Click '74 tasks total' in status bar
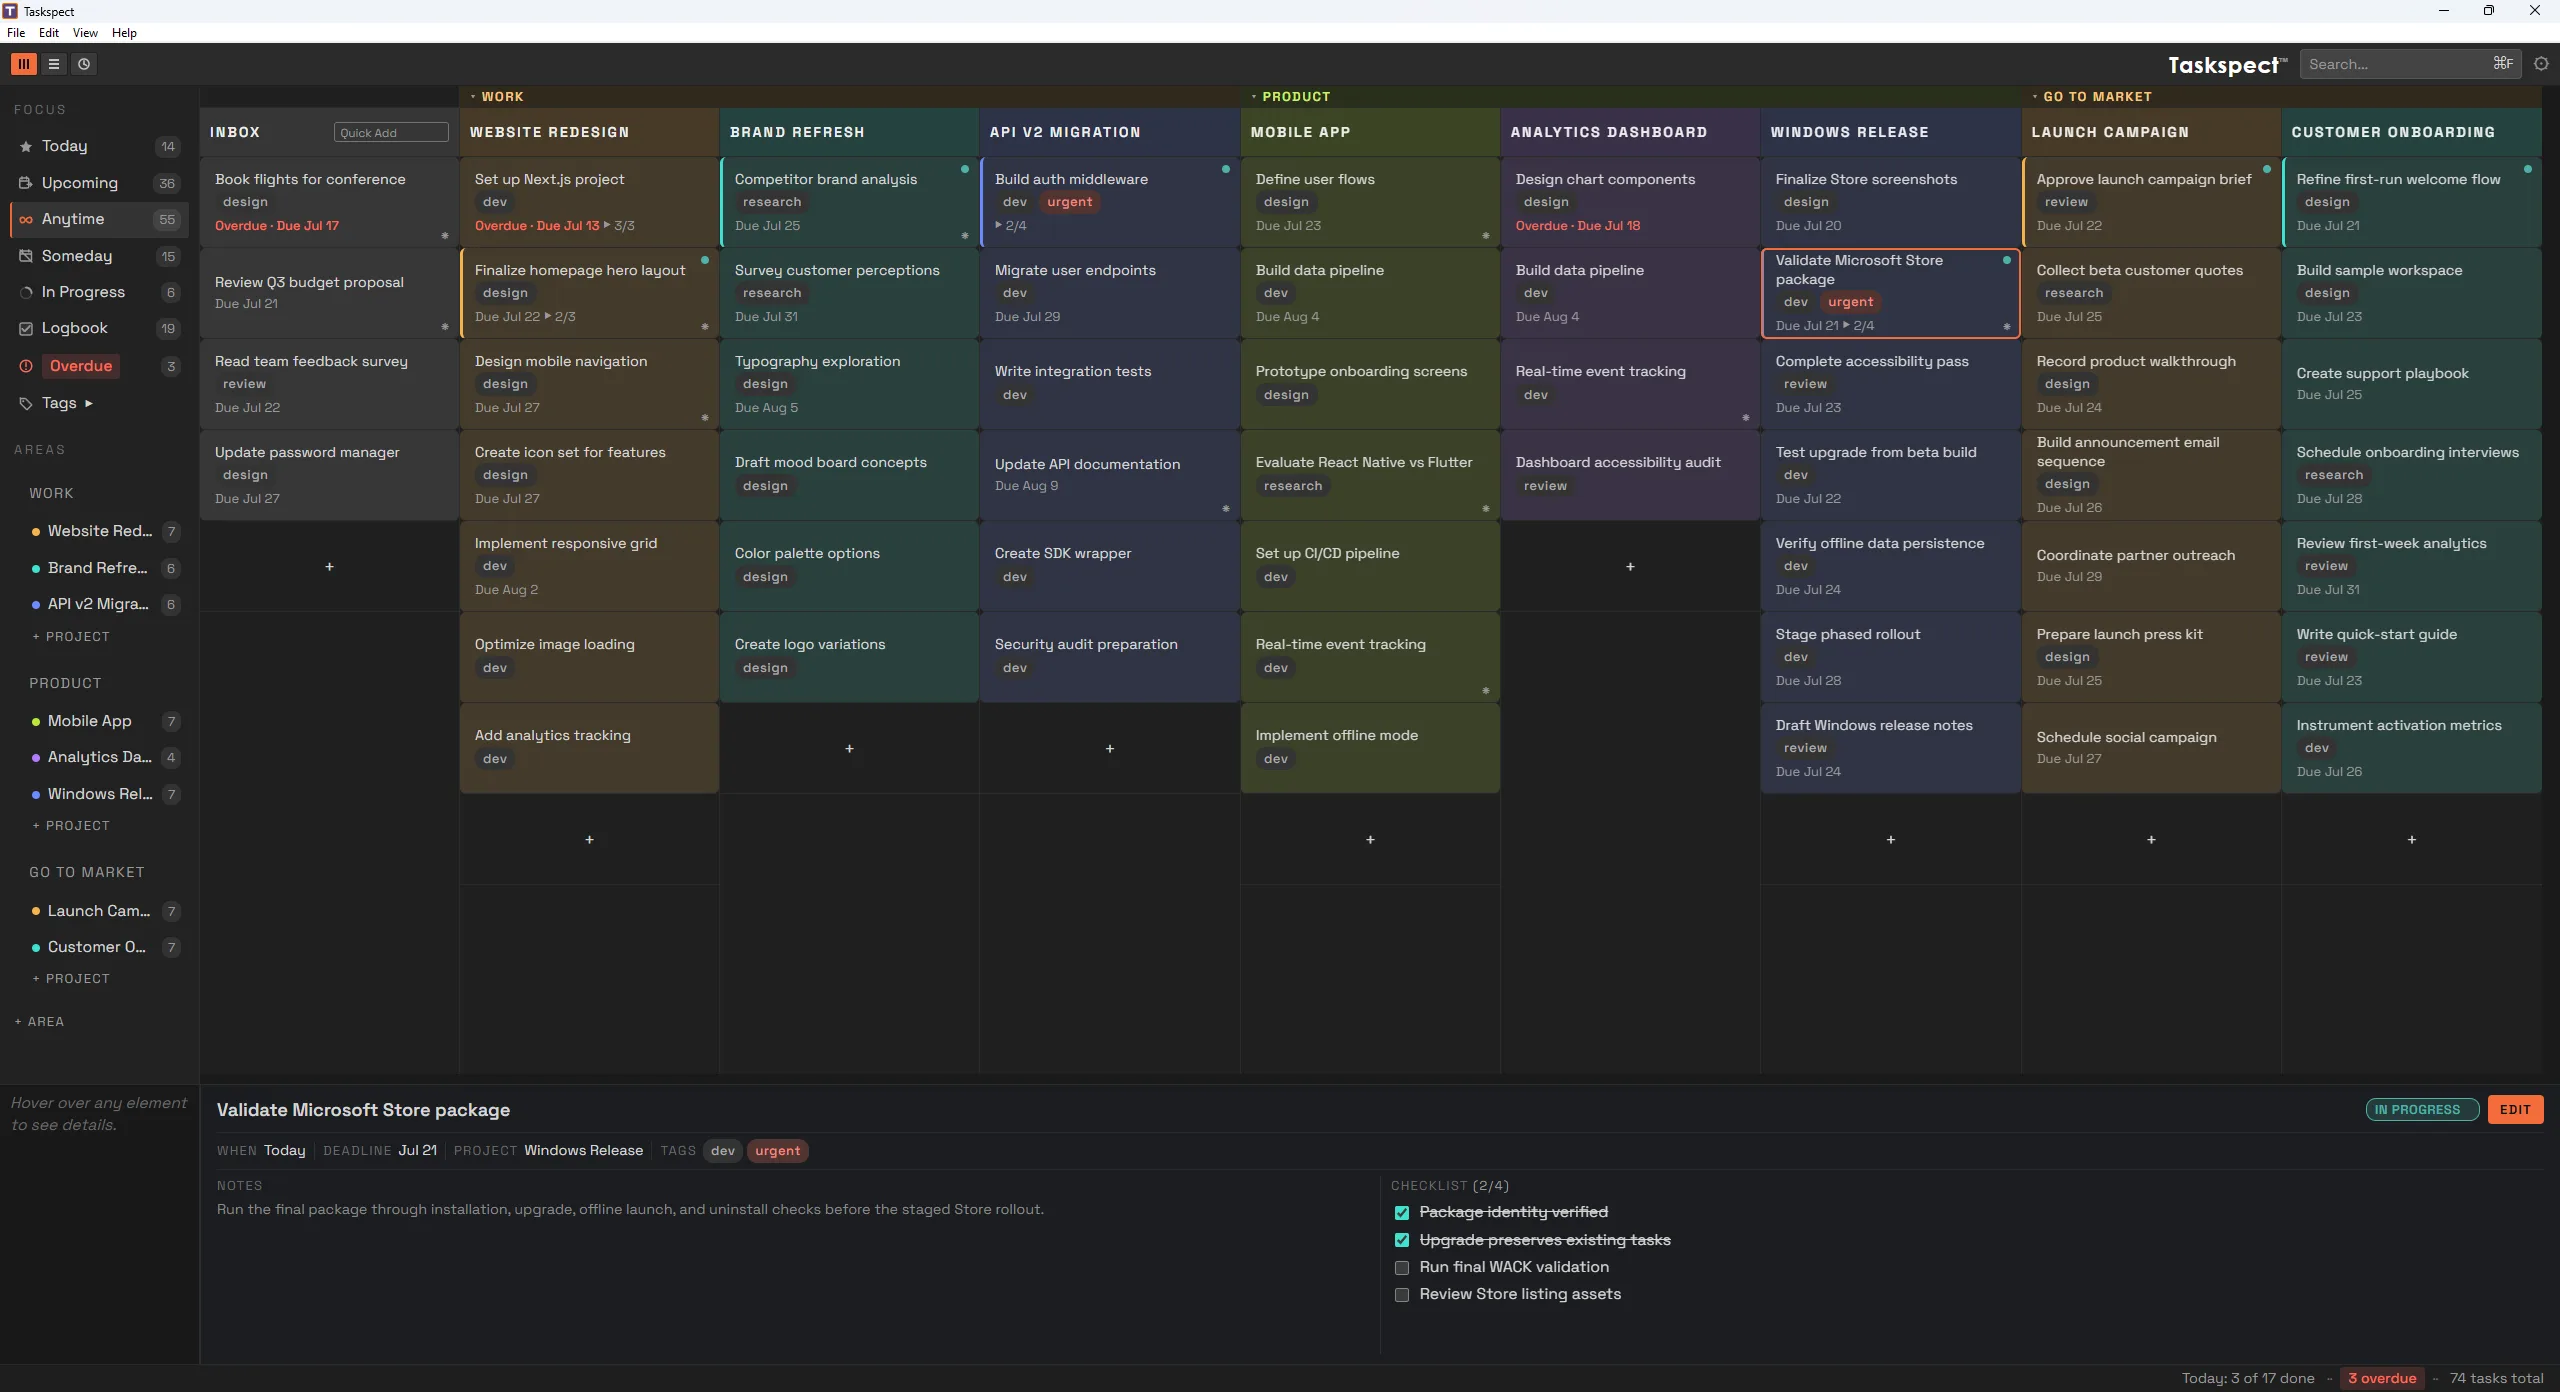The height and width of the screenshot is (1392, 2560). point(2496,1378)
